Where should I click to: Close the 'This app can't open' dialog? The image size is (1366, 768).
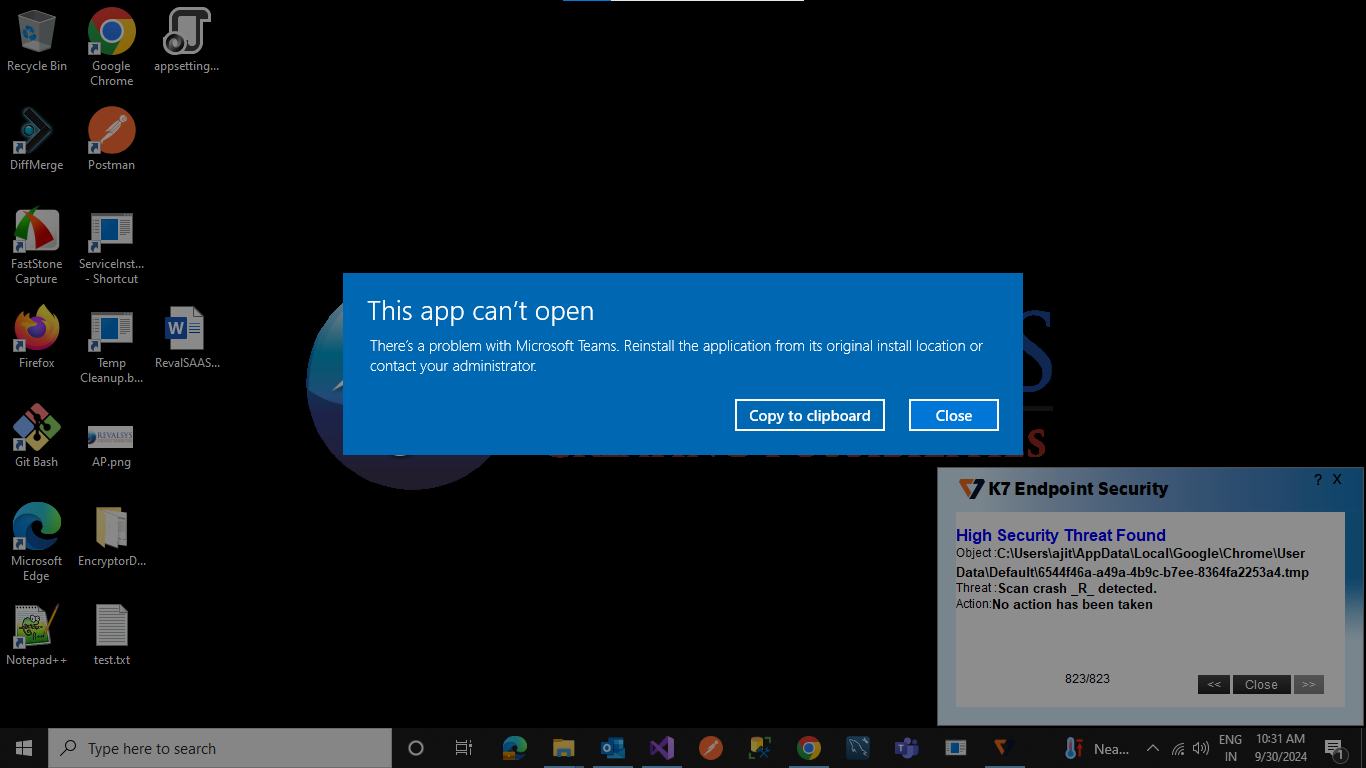point(953,415)
